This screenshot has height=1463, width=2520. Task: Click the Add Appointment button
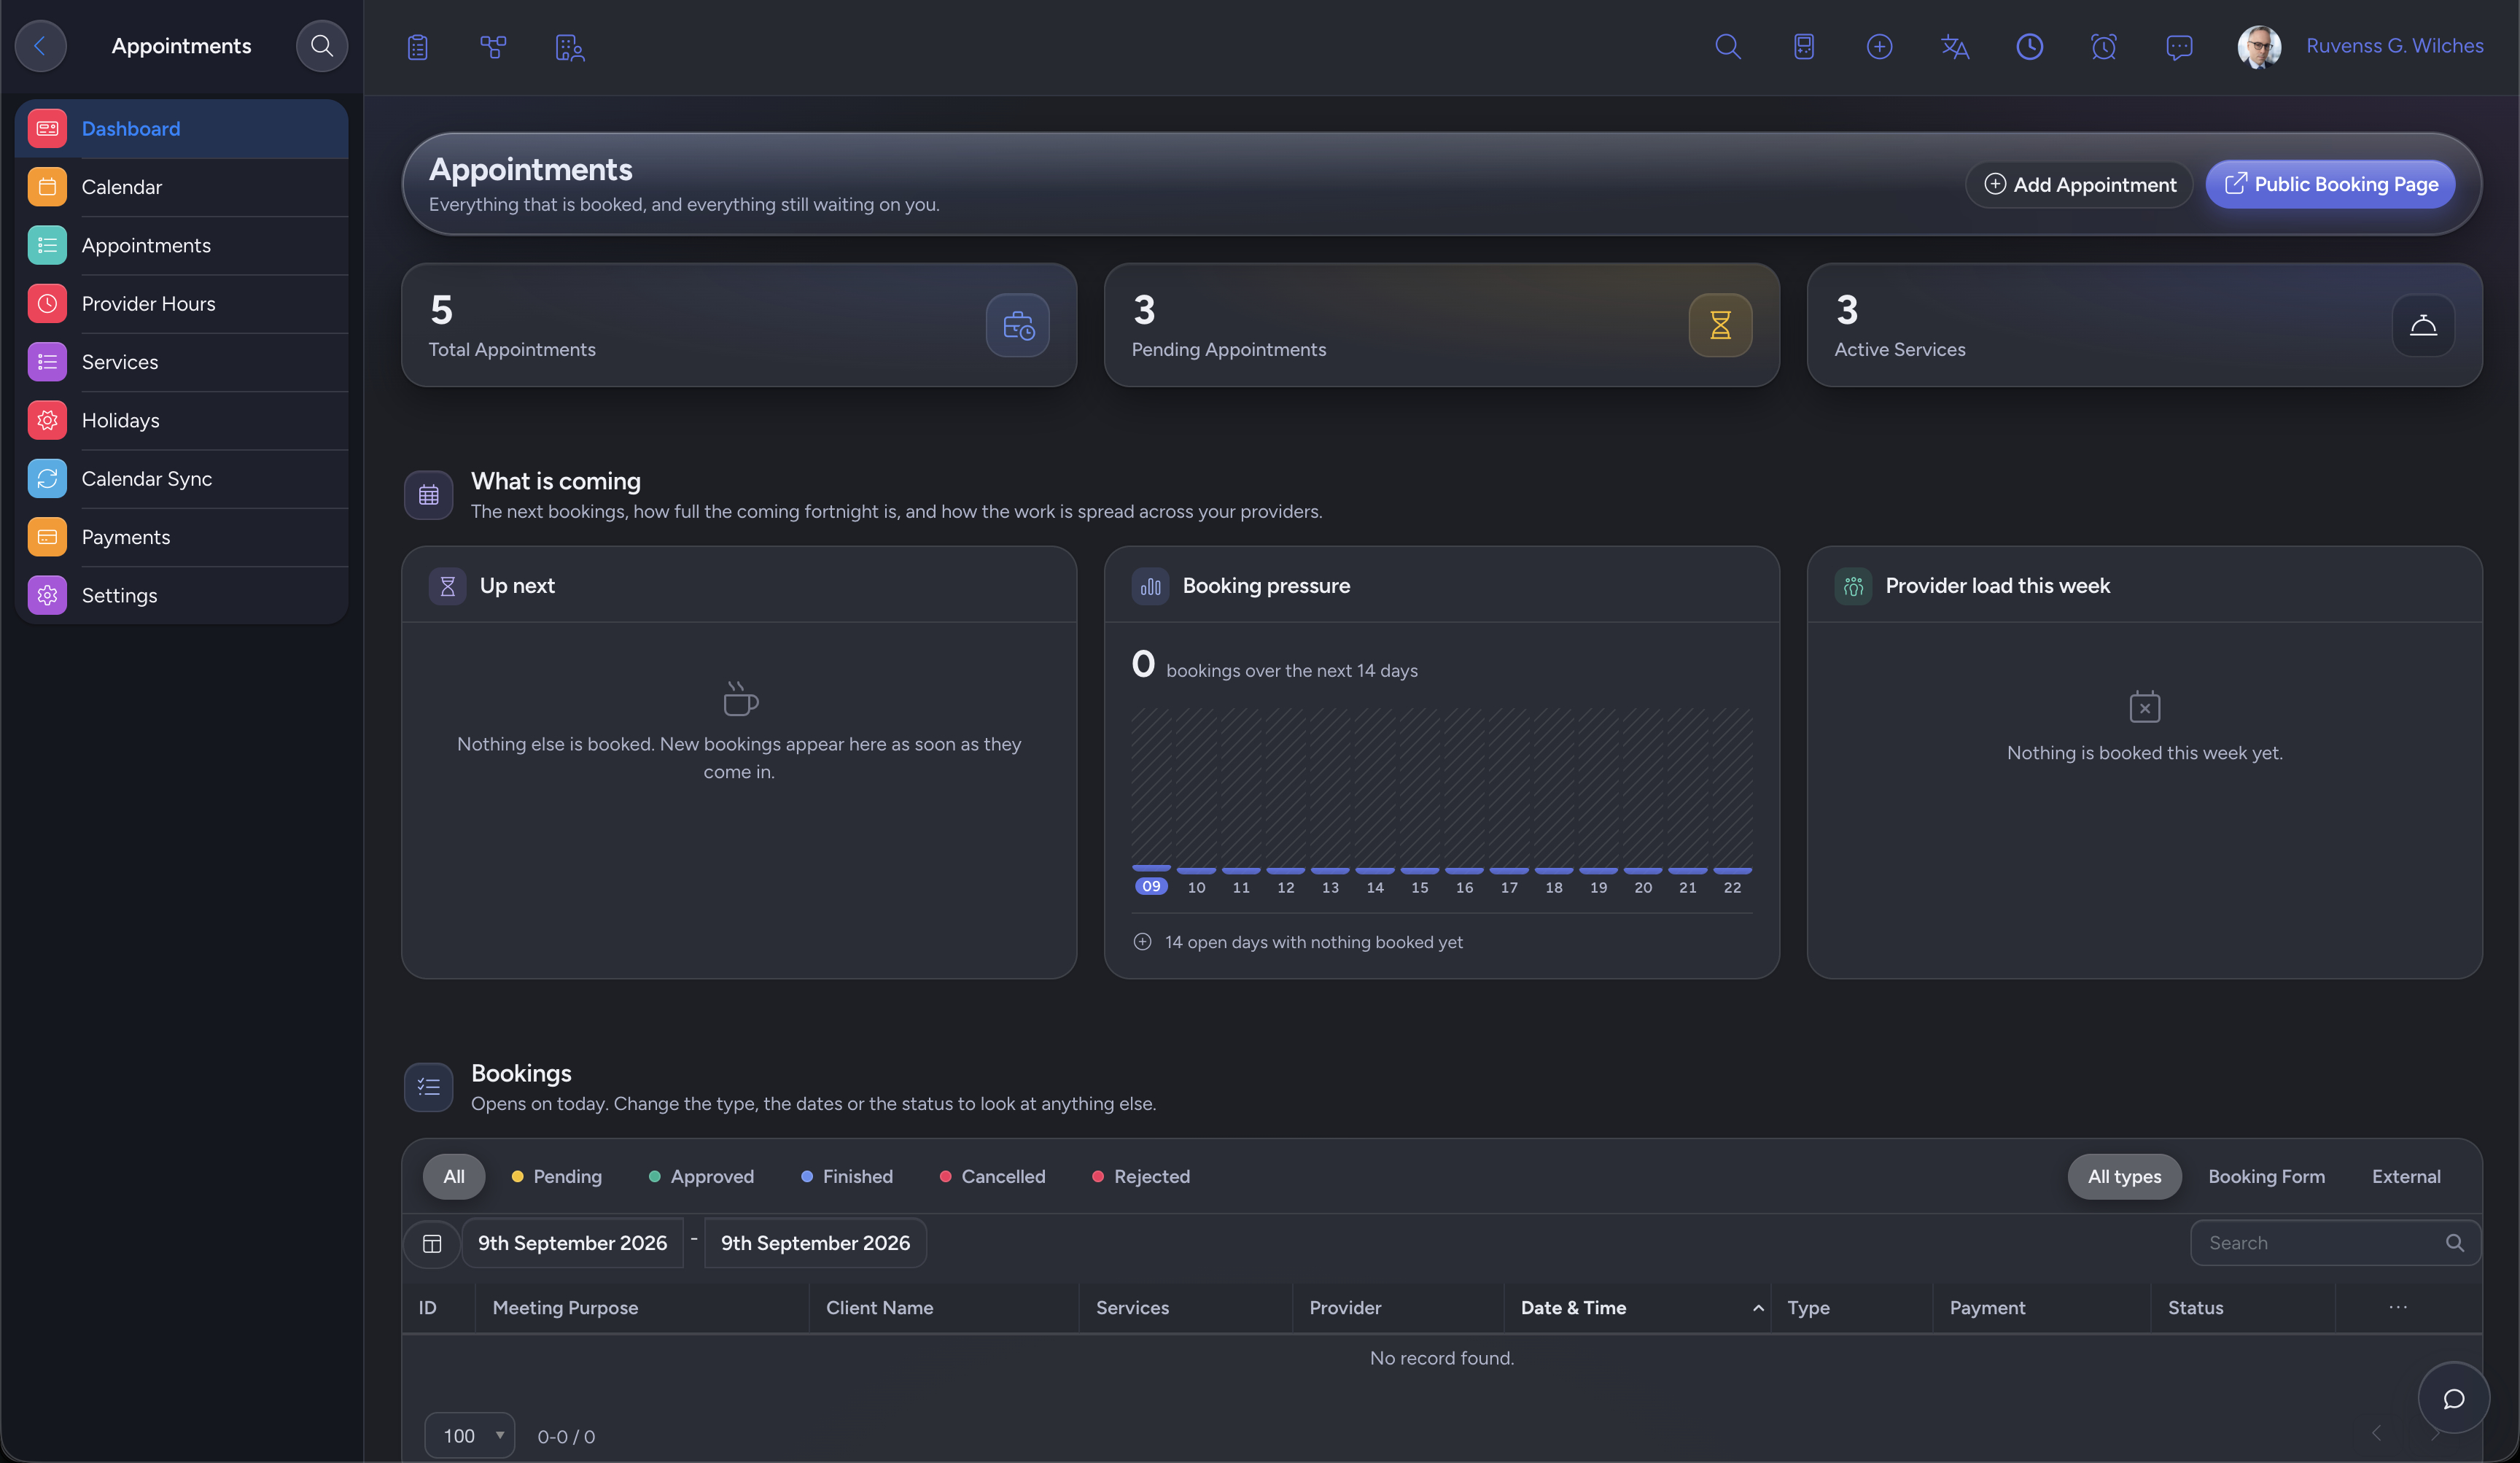point(2079,184)
